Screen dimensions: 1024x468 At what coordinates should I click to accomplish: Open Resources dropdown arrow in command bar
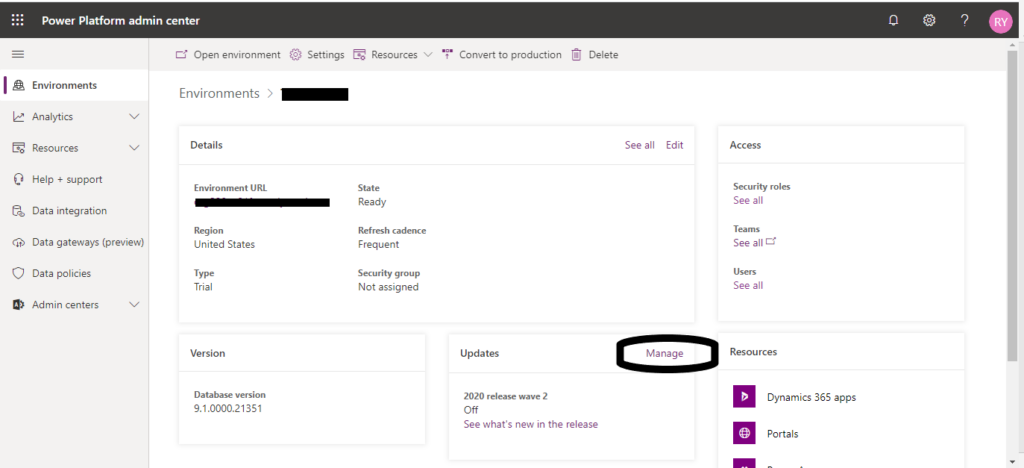[428, 55]
